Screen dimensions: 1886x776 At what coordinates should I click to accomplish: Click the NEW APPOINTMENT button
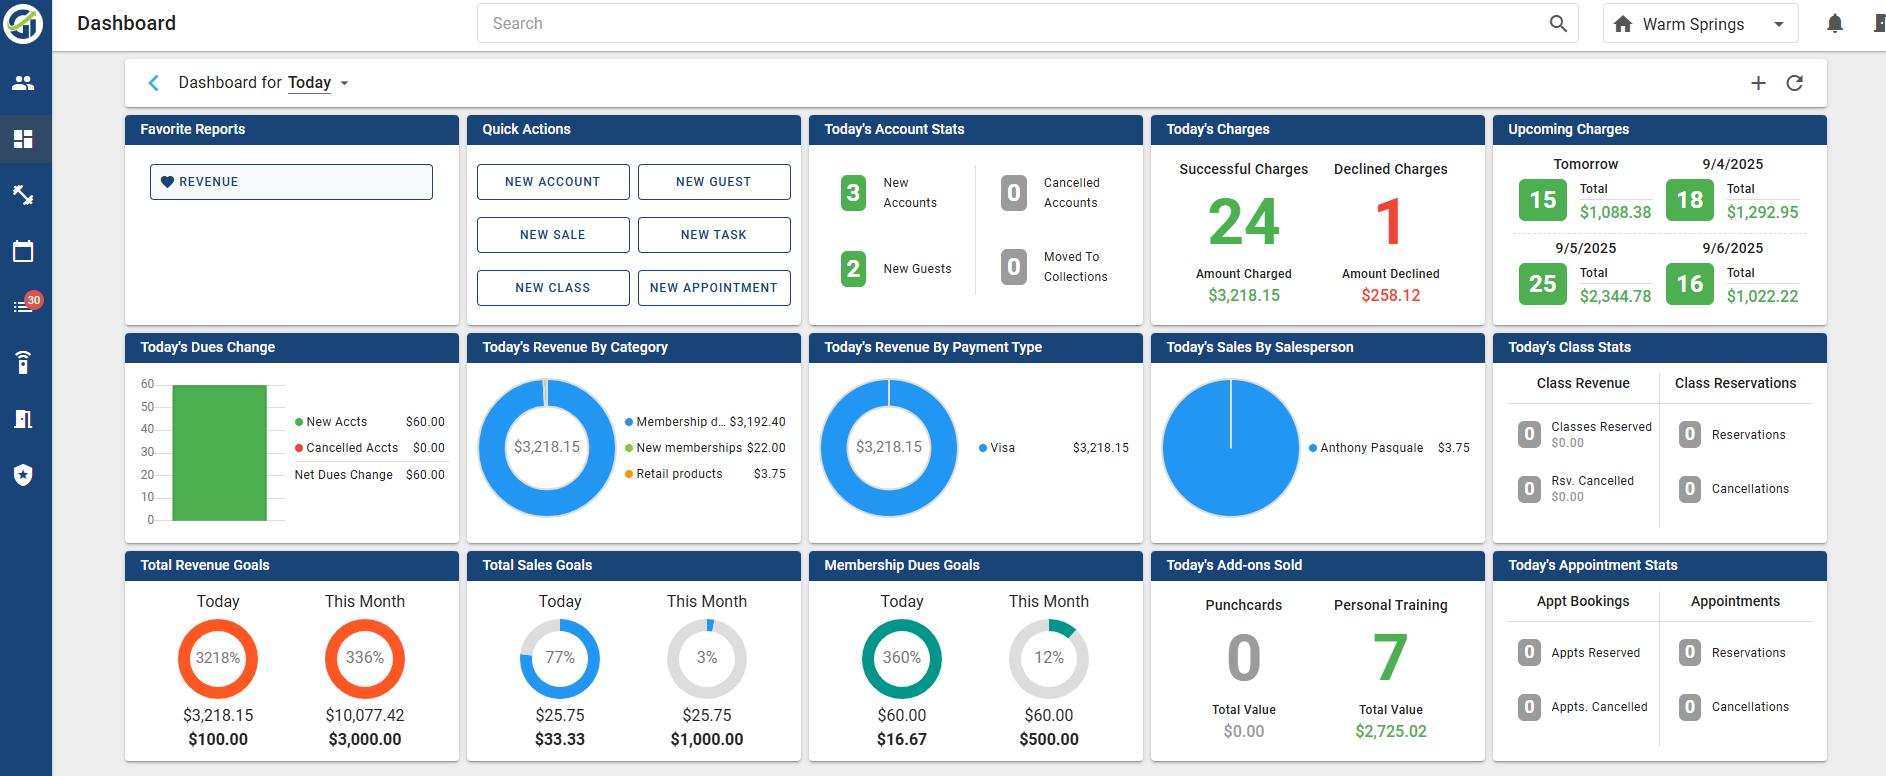714,288
